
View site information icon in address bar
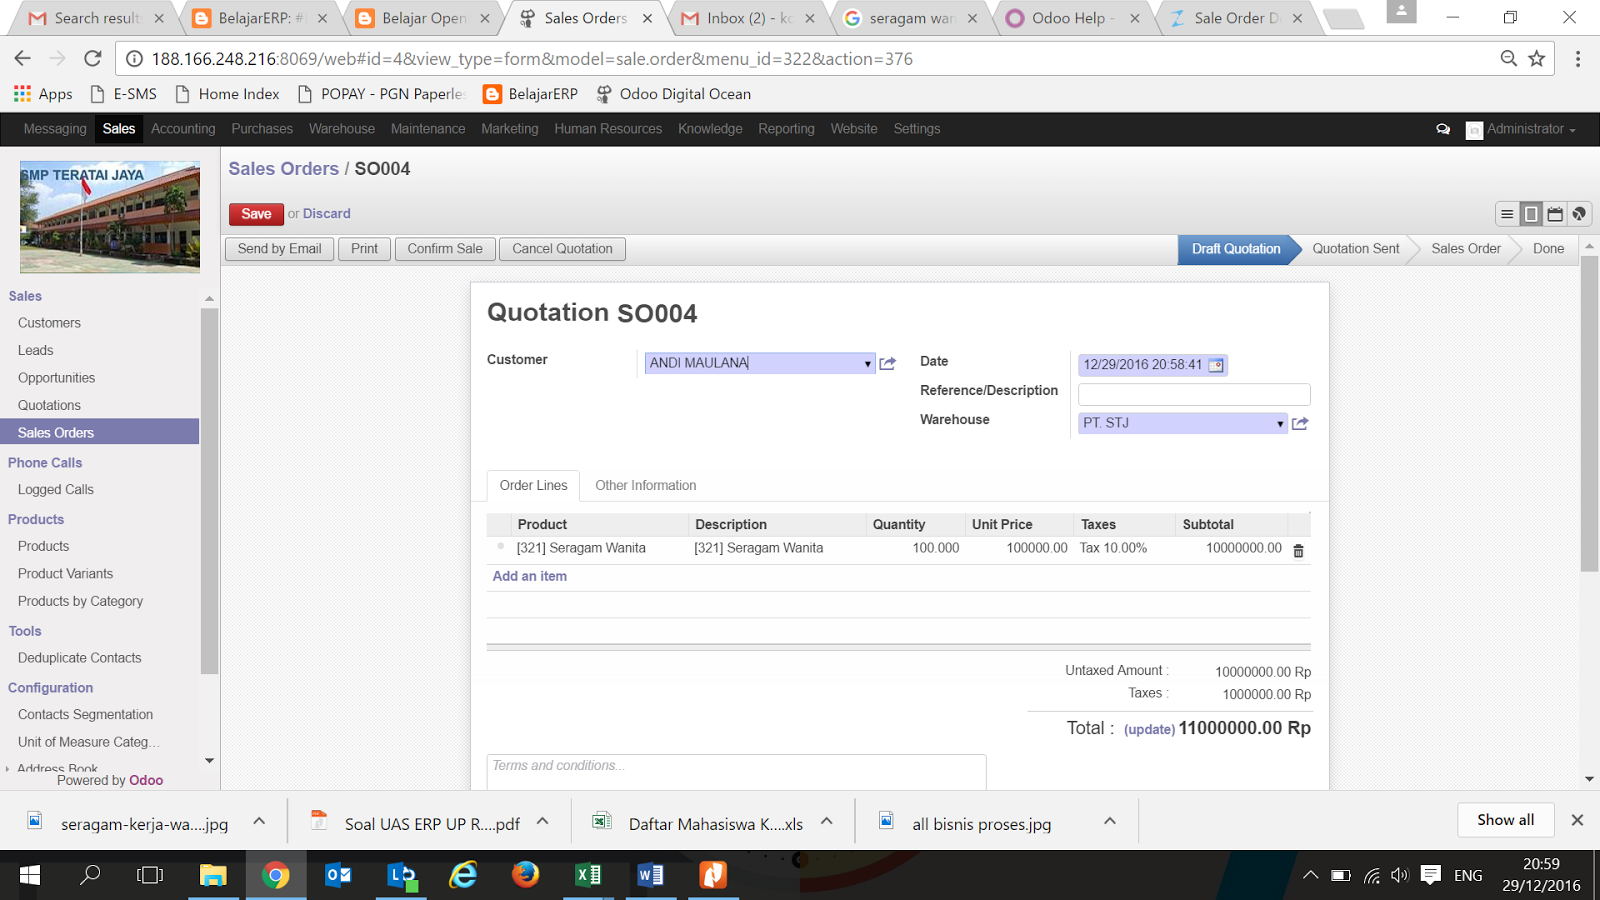134,59
